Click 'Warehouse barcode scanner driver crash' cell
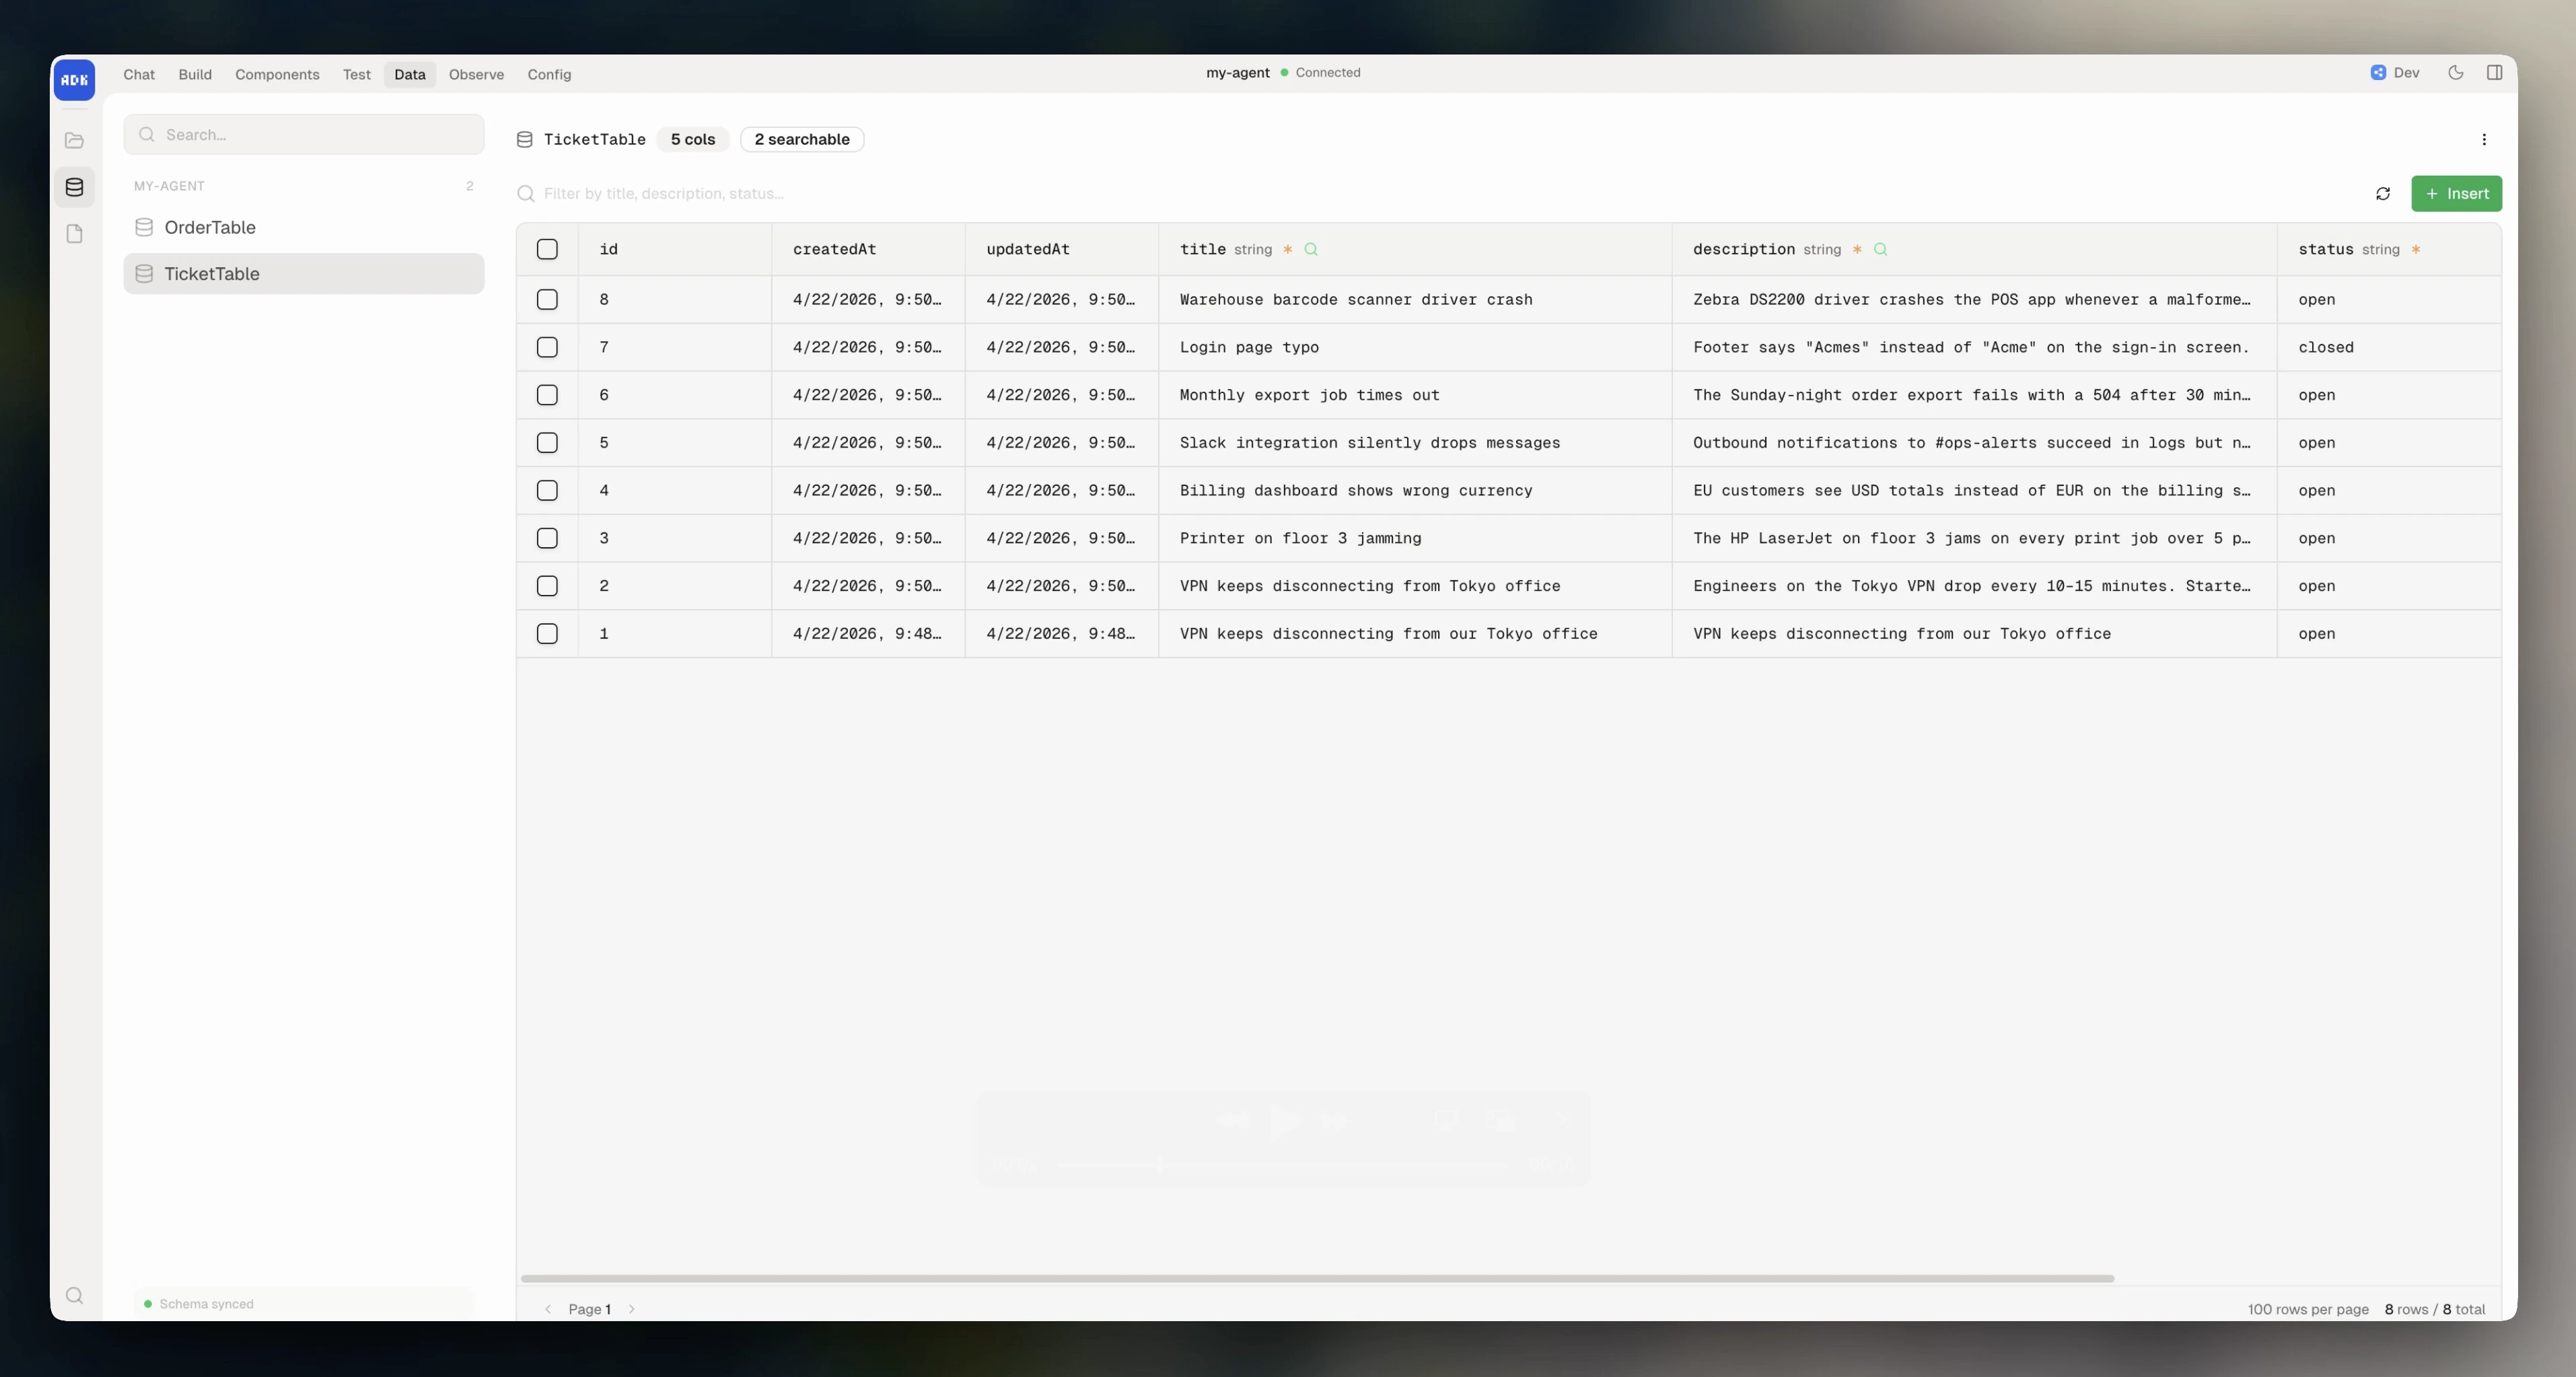Image resolution: width=2576 pixels, height=1377 pixels. 1415,299
